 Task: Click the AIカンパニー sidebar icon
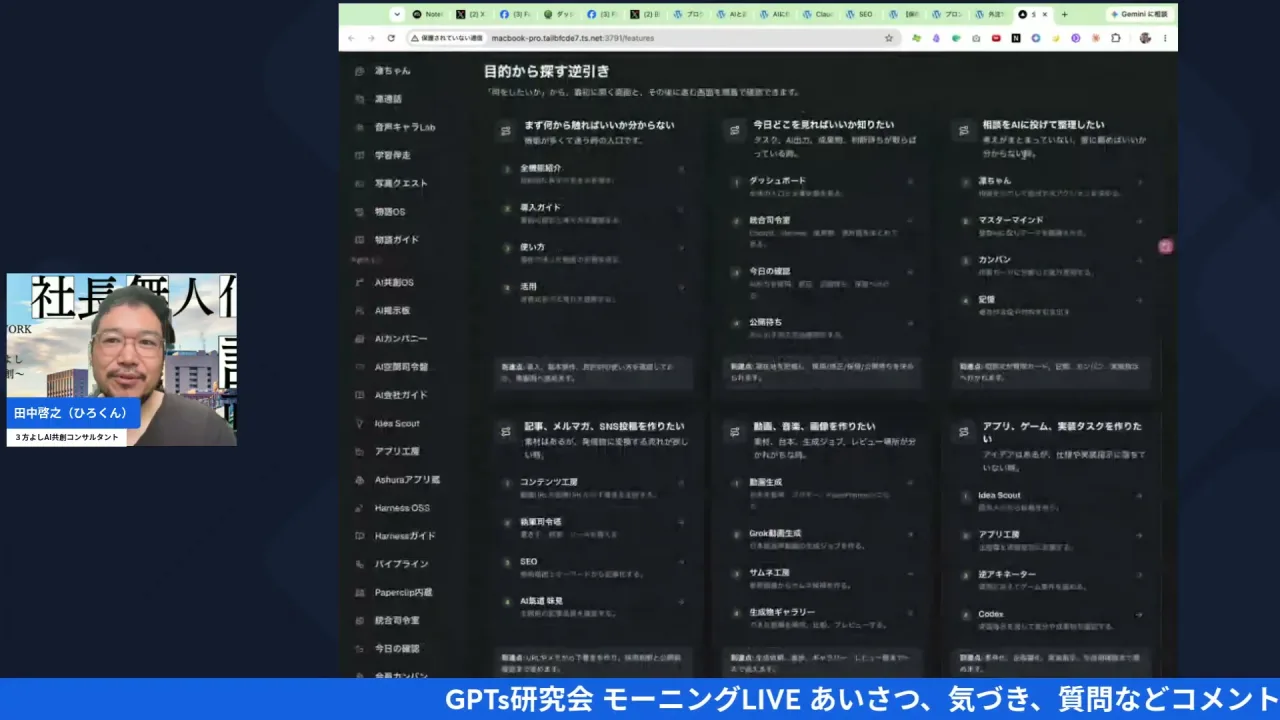click(360, 338)
